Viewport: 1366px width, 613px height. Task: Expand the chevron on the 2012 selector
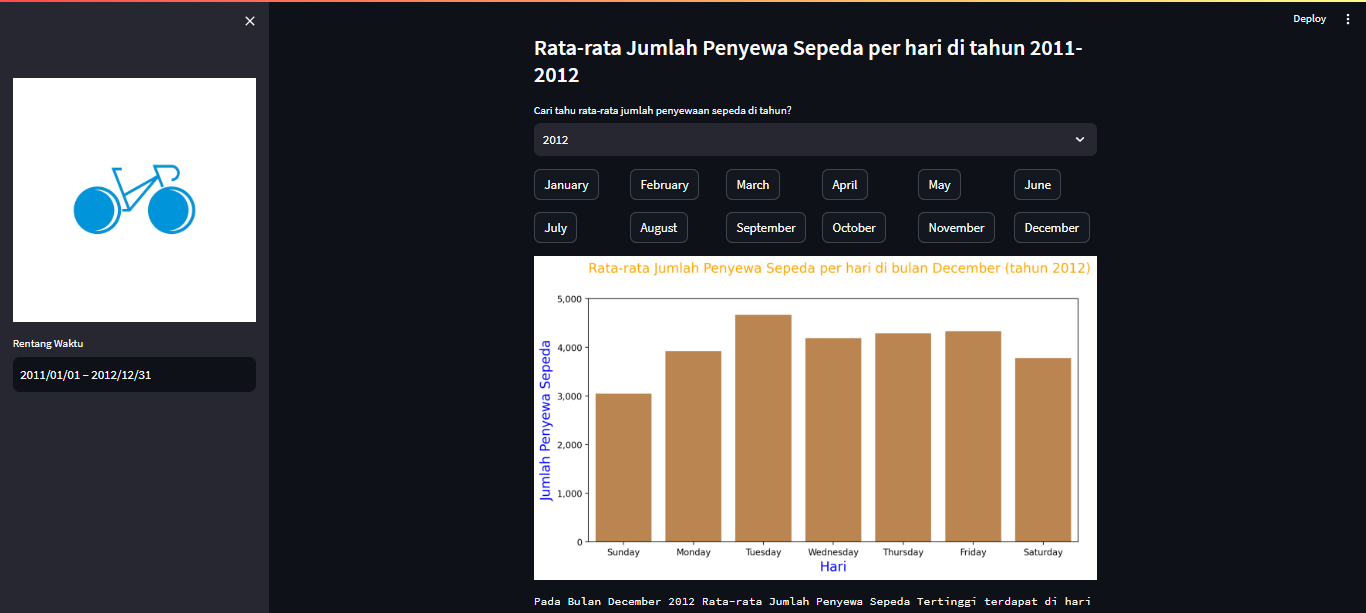click(x=1080, y=139)
